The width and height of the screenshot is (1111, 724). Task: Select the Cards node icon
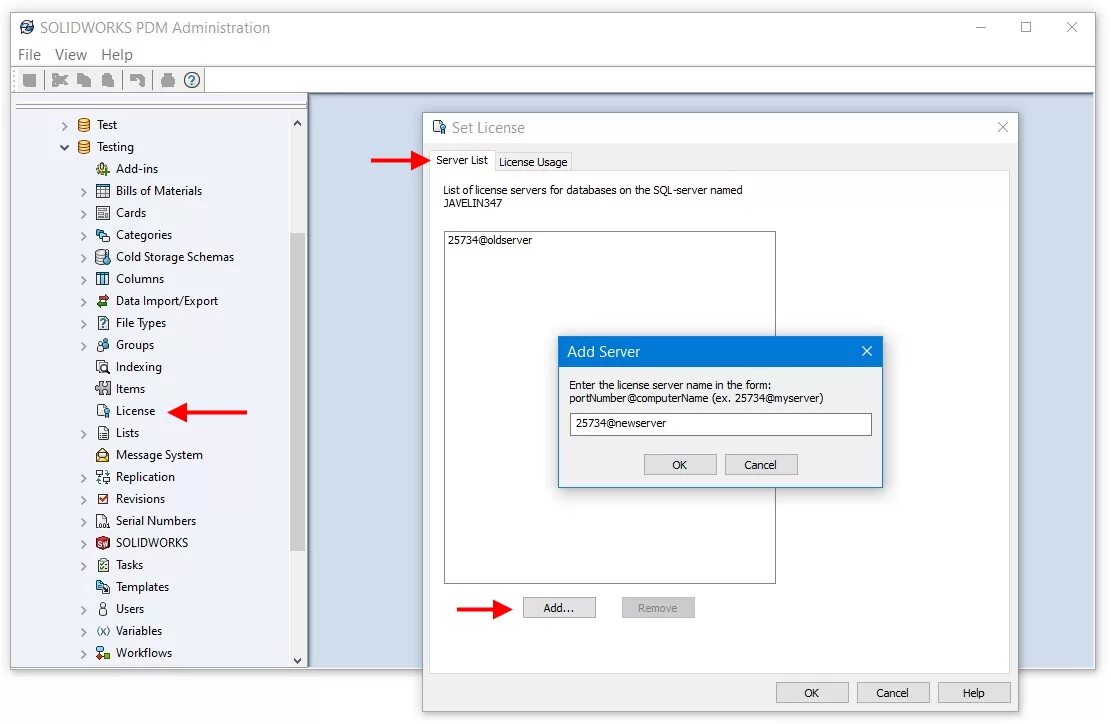[103, 213]
